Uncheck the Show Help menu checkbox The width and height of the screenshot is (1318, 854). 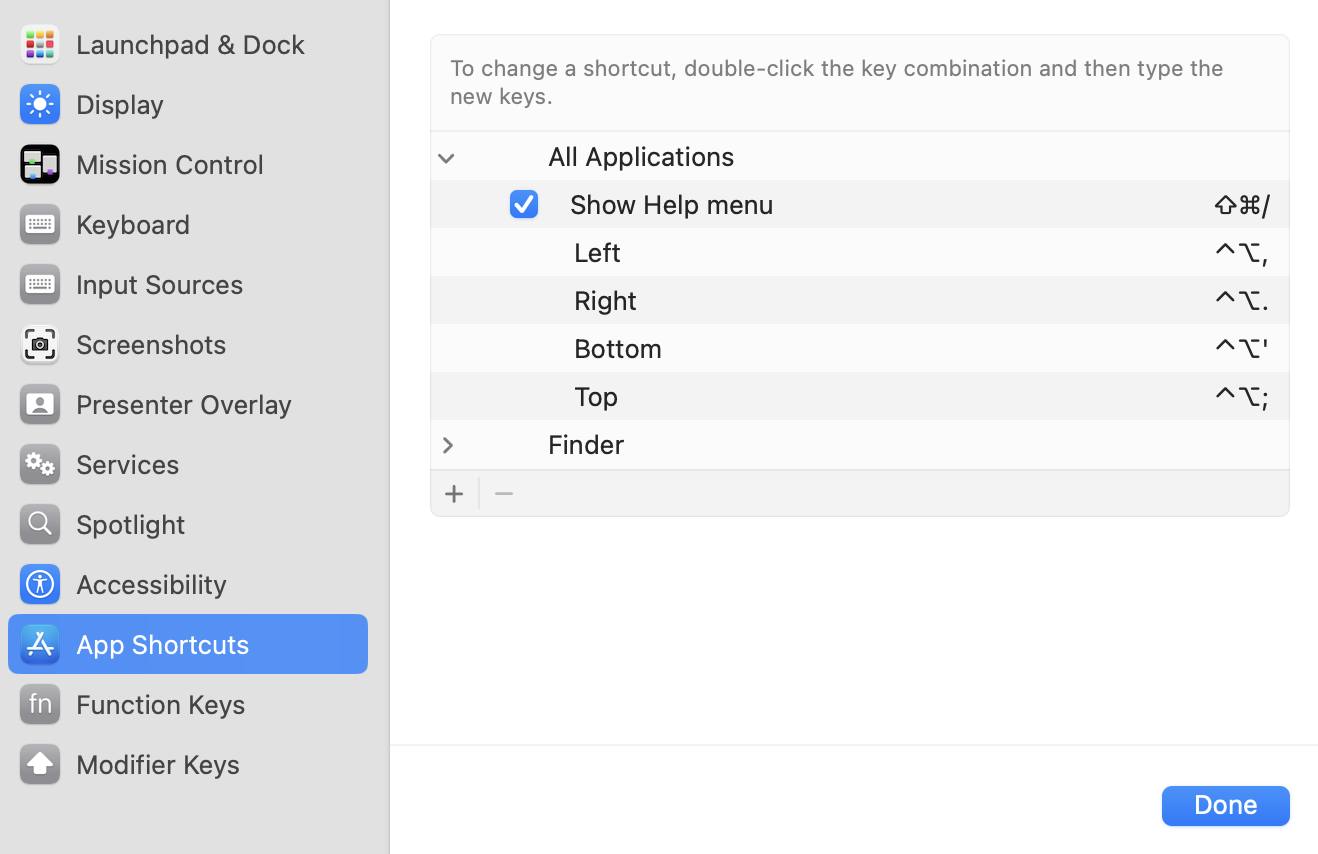[x=524, y=204]
